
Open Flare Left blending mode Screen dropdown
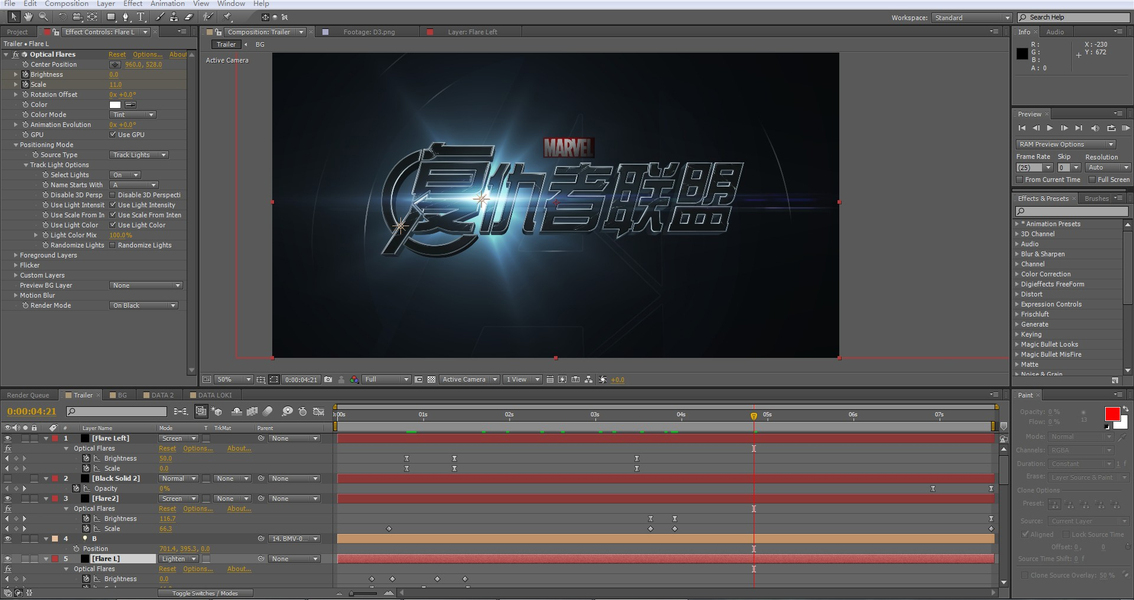coord(178,438)
